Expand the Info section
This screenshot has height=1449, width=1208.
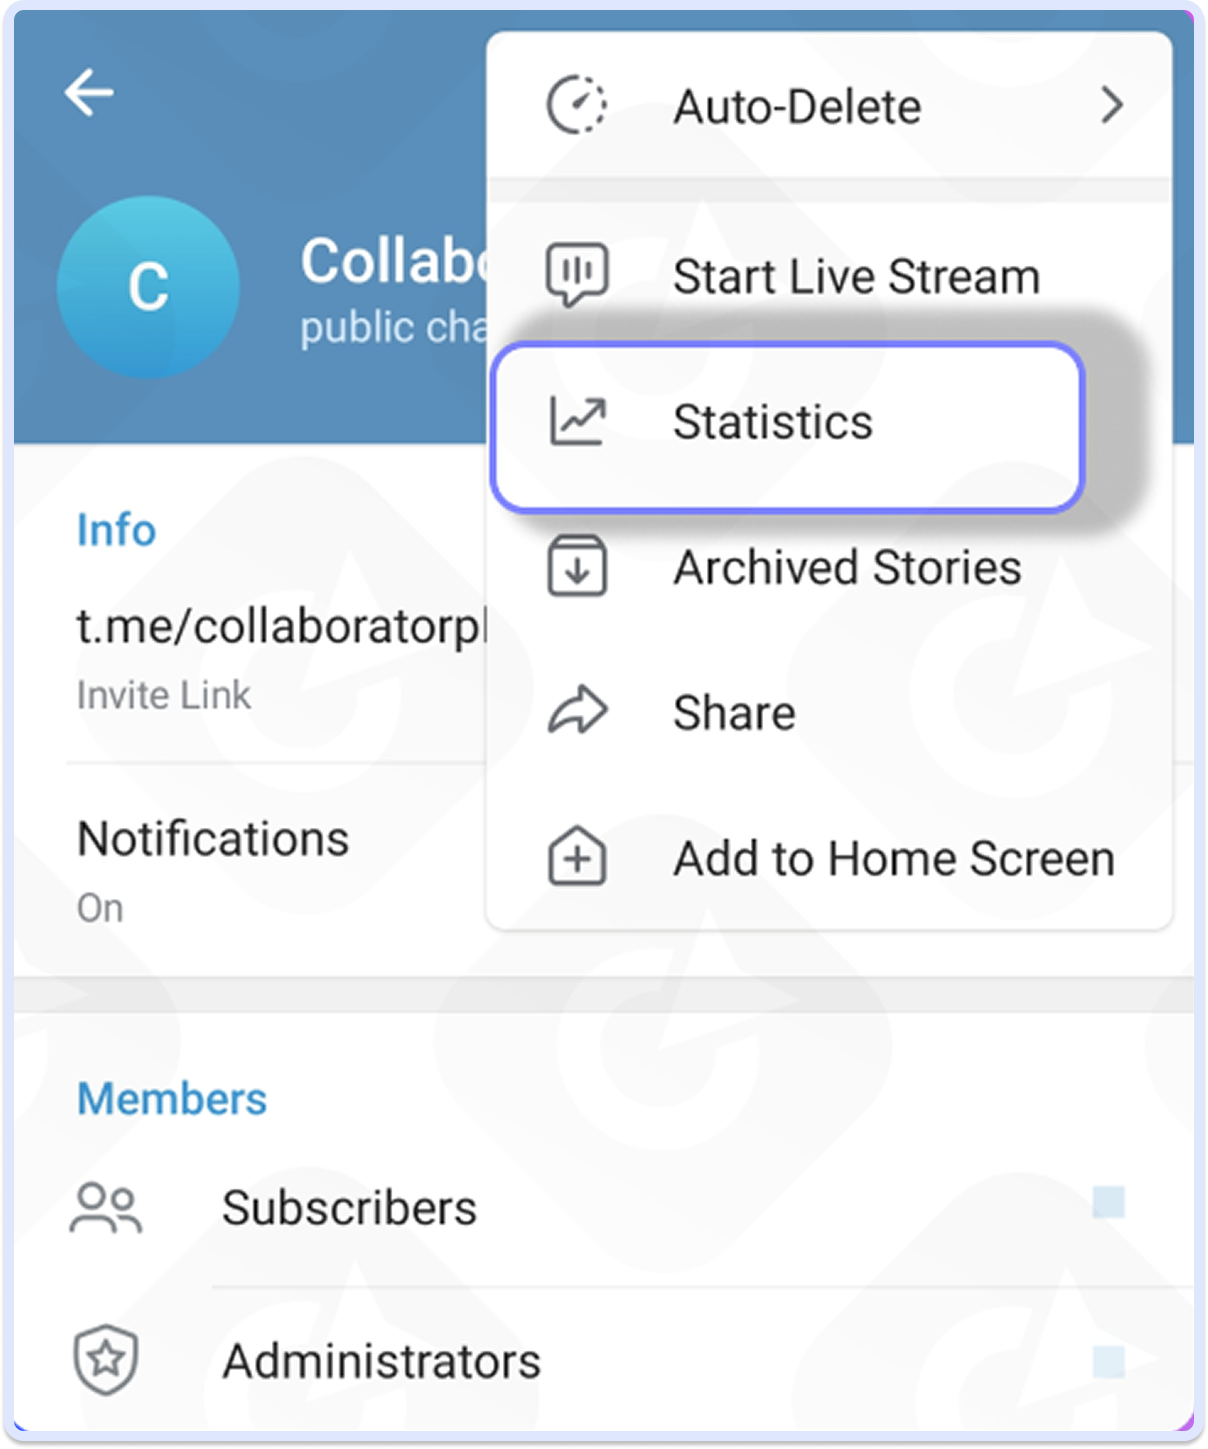(x=115, y=529)
